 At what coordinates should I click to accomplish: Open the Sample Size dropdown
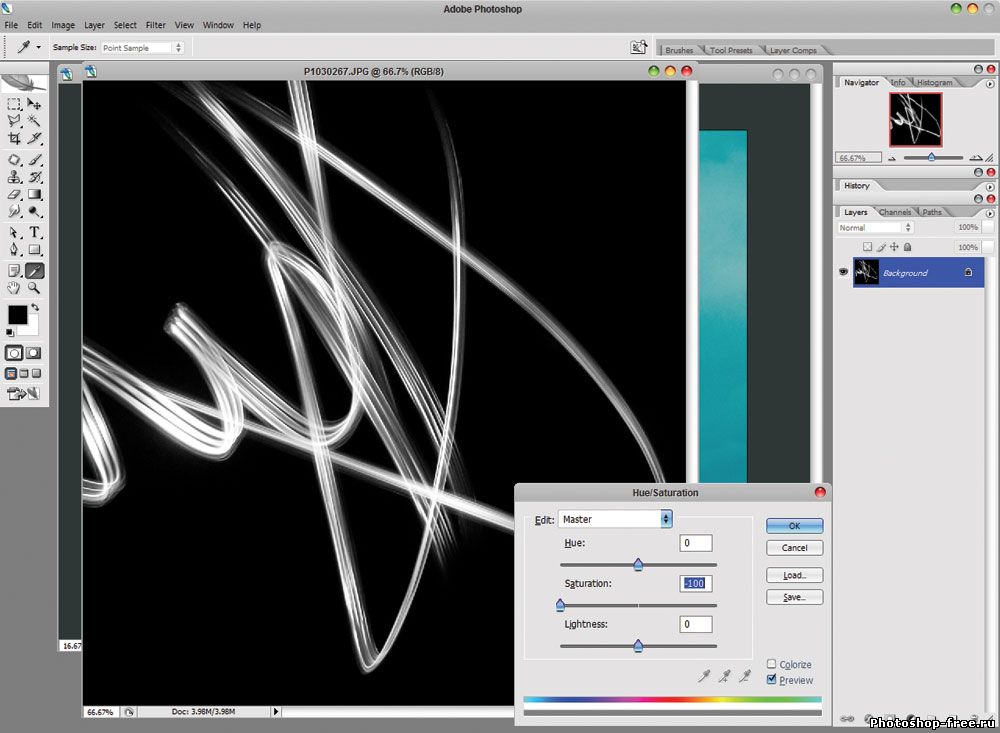[142, 47]
